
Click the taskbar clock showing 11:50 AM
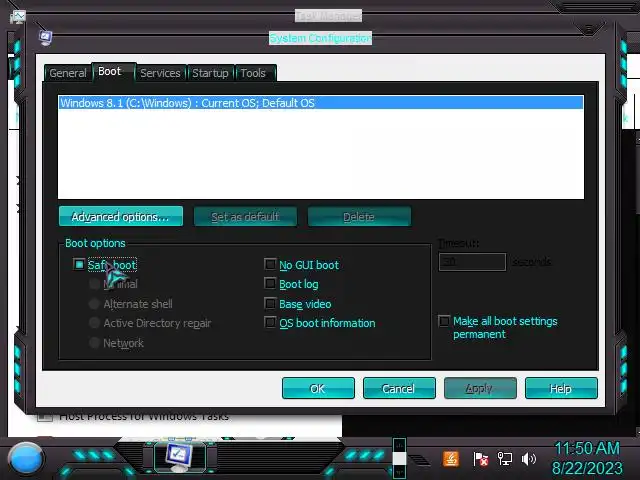point(587,458)
